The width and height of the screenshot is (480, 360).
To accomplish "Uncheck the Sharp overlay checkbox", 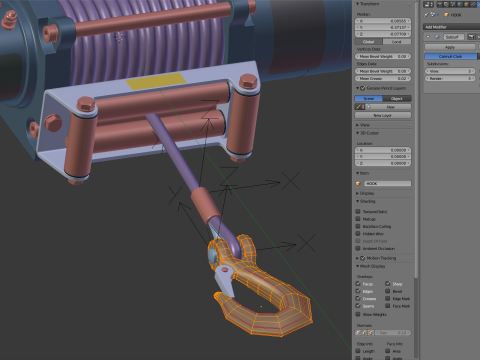I will coord(388,284).
